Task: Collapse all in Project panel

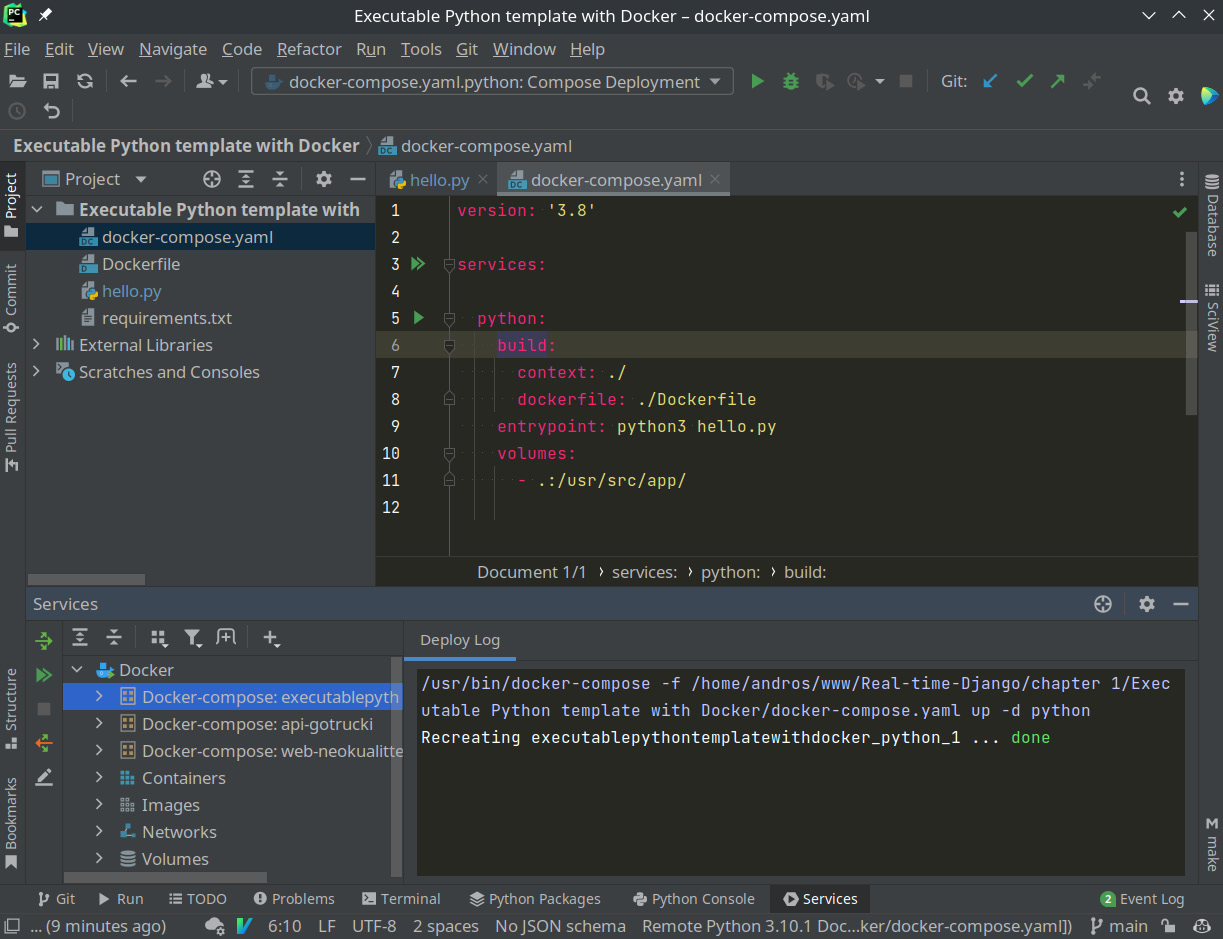Action: [x=280, y=179]
